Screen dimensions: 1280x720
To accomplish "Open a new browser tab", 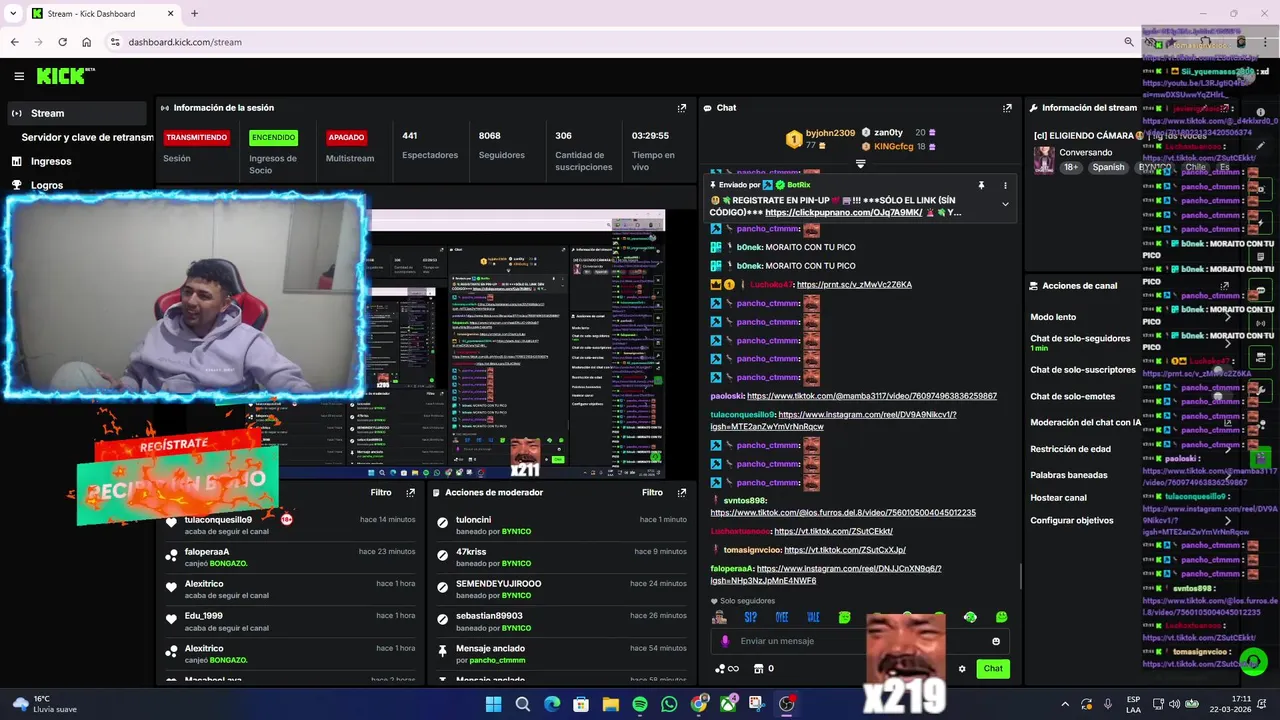I will pos(194,14).
